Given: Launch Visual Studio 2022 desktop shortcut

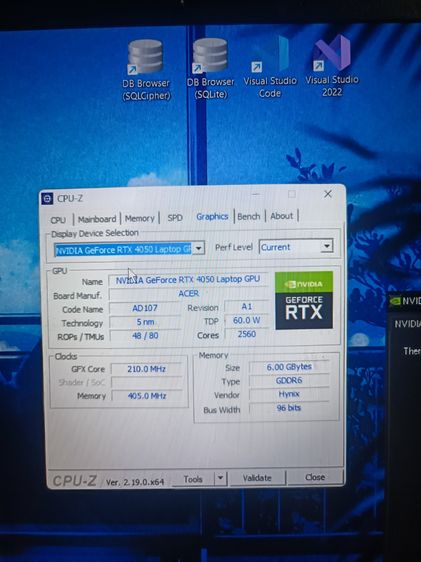Looking at the screenshot, I should click(x=332, y=66).
